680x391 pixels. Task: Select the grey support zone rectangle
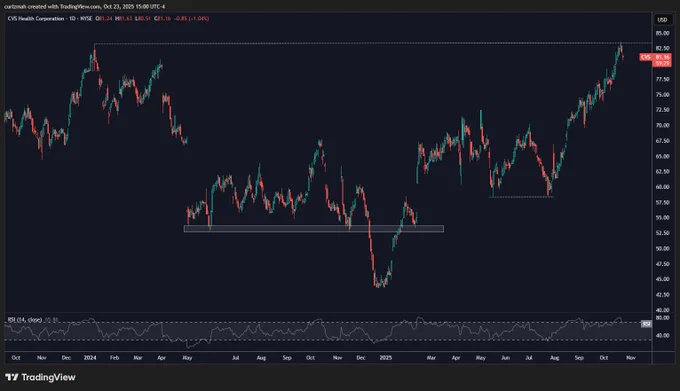[x=314, y=228]
